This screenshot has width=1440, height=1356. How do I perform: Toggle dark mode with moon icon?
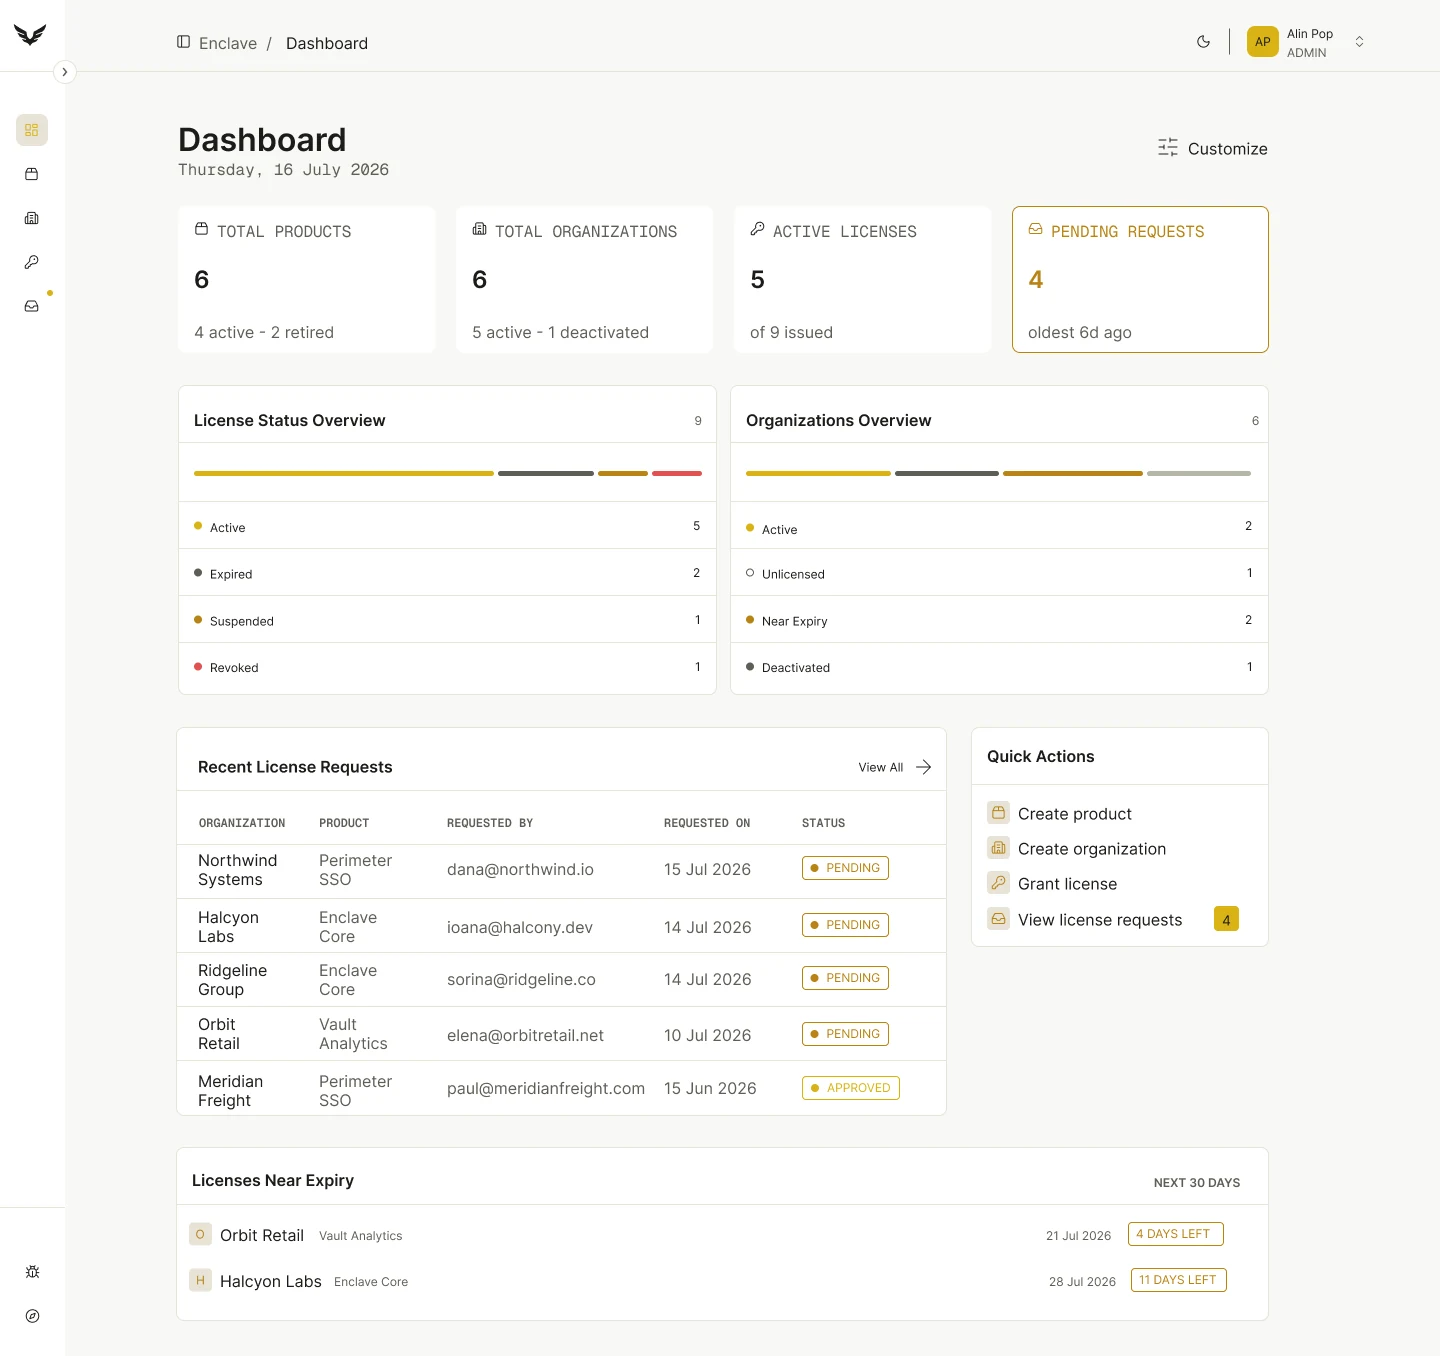(x=1203, y=42)
